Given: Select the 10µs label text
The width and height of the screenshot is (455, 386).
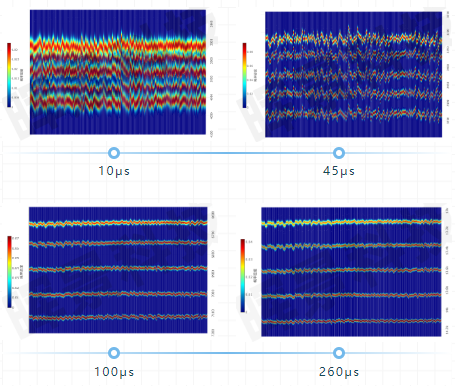Looking at the screenshot, I should (114, 171).
